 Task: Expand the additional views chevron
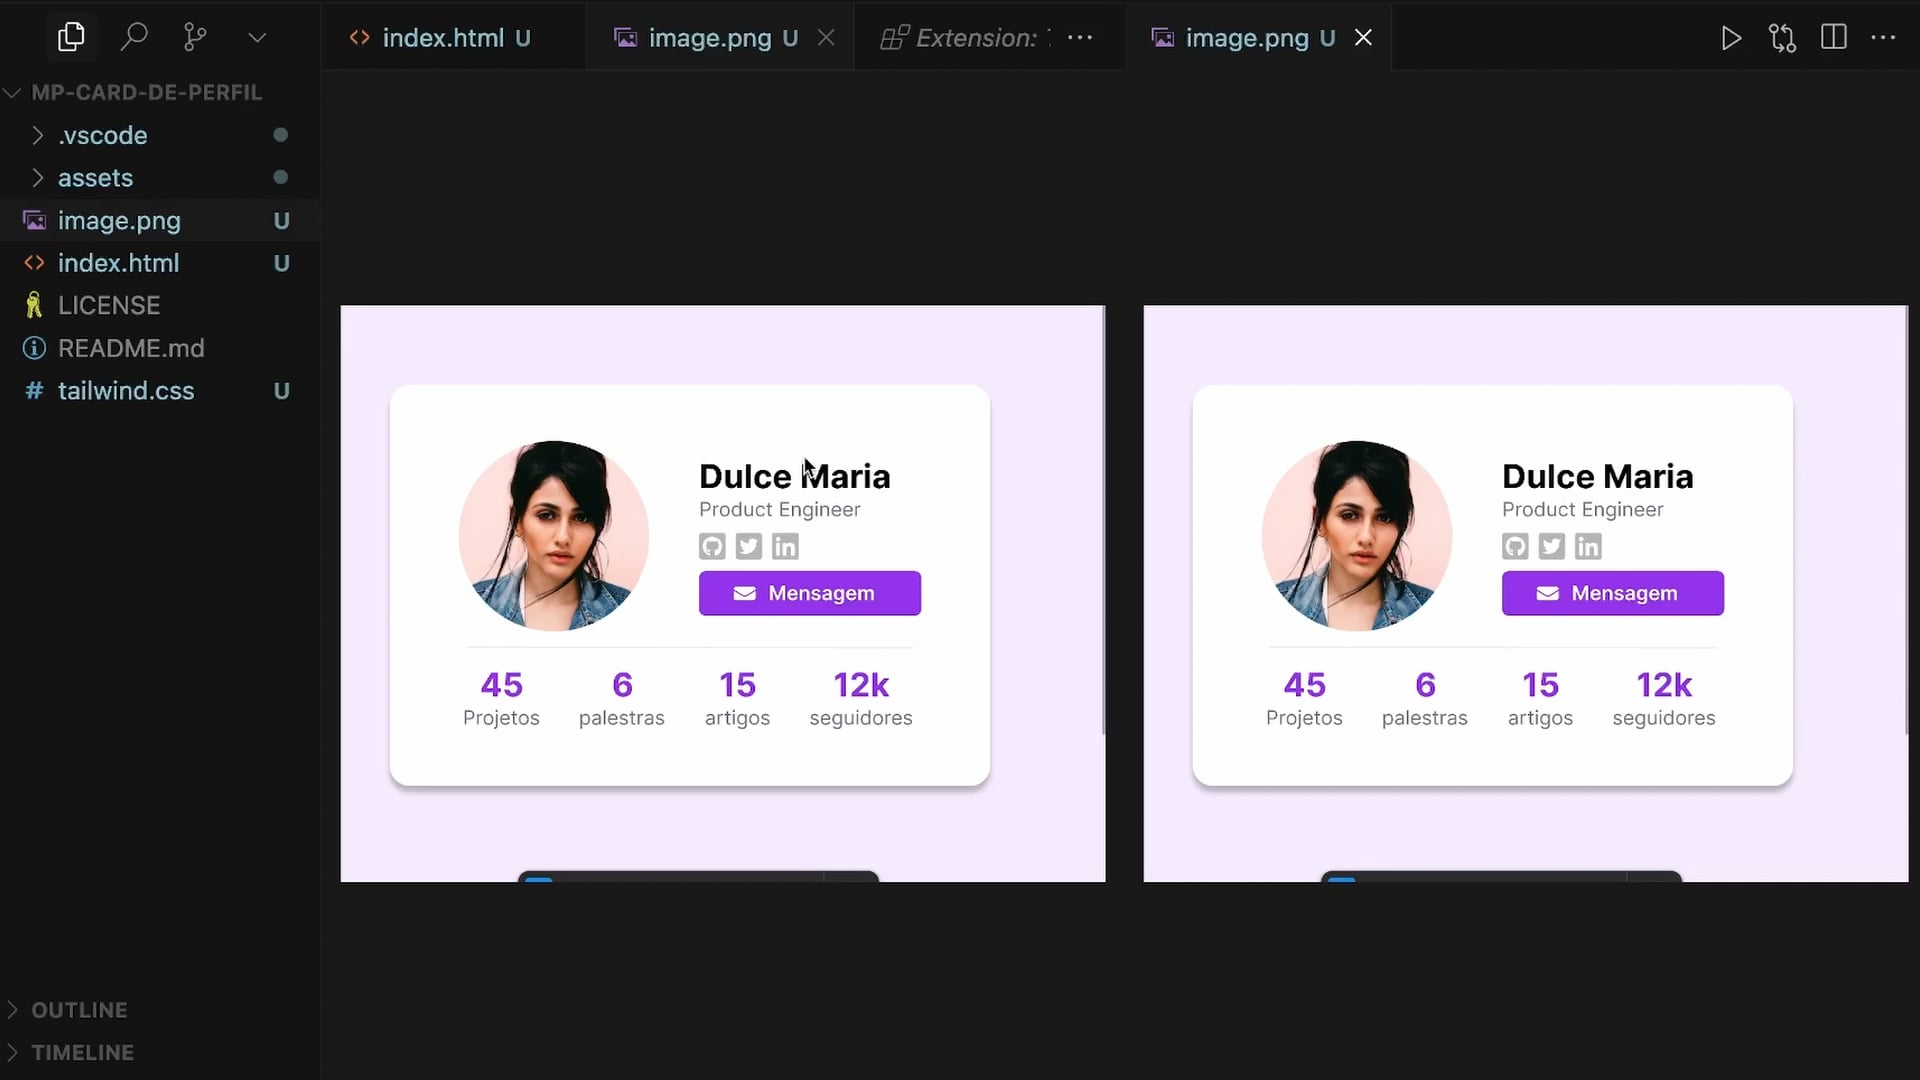point(257,38)
